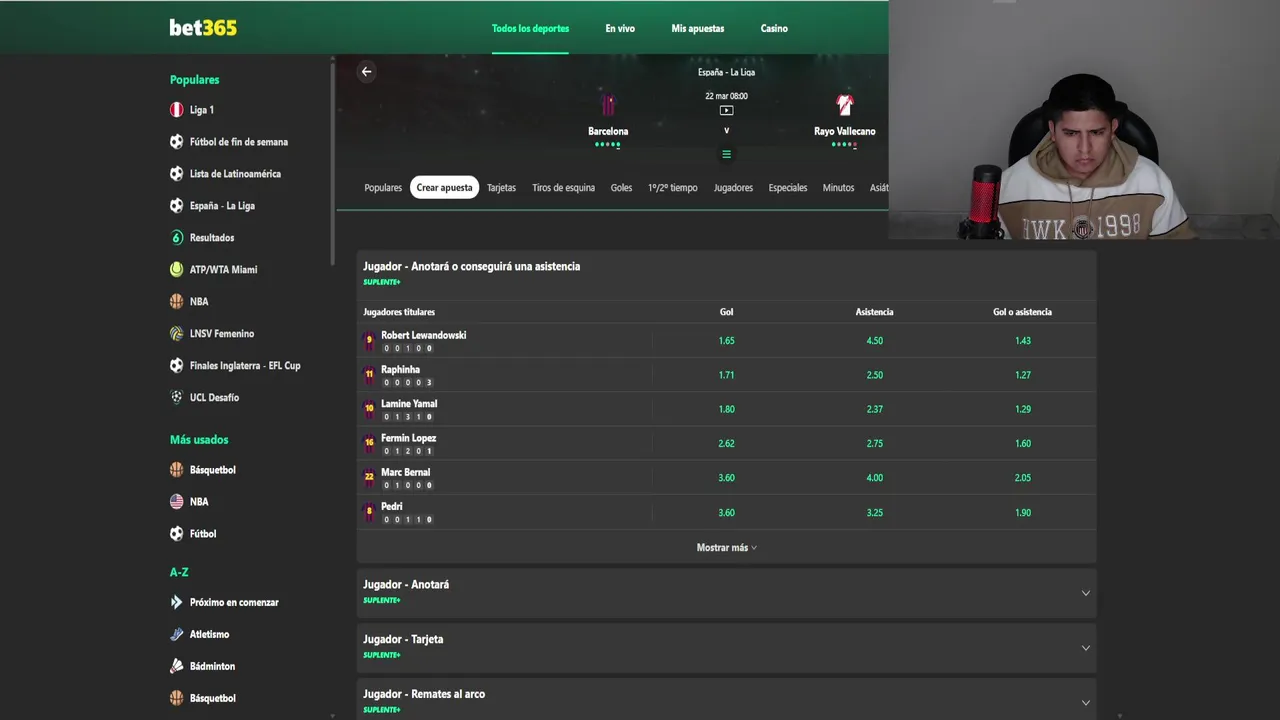Click soccer ball icon beside Fútbol de fin de semana
This screenshot has height=720, width=1280.
[x=176, y=142]
